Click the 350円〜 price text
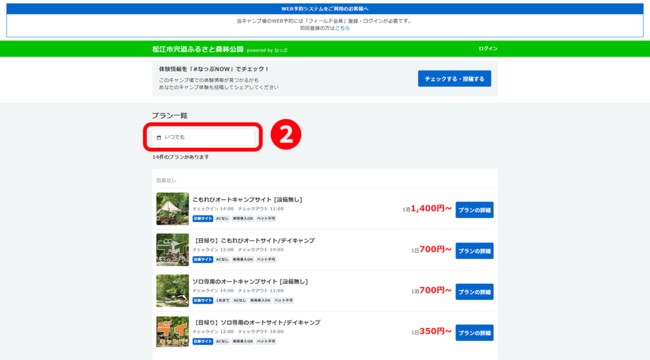This screenshot has width=650, height=360. pos(435,331)
